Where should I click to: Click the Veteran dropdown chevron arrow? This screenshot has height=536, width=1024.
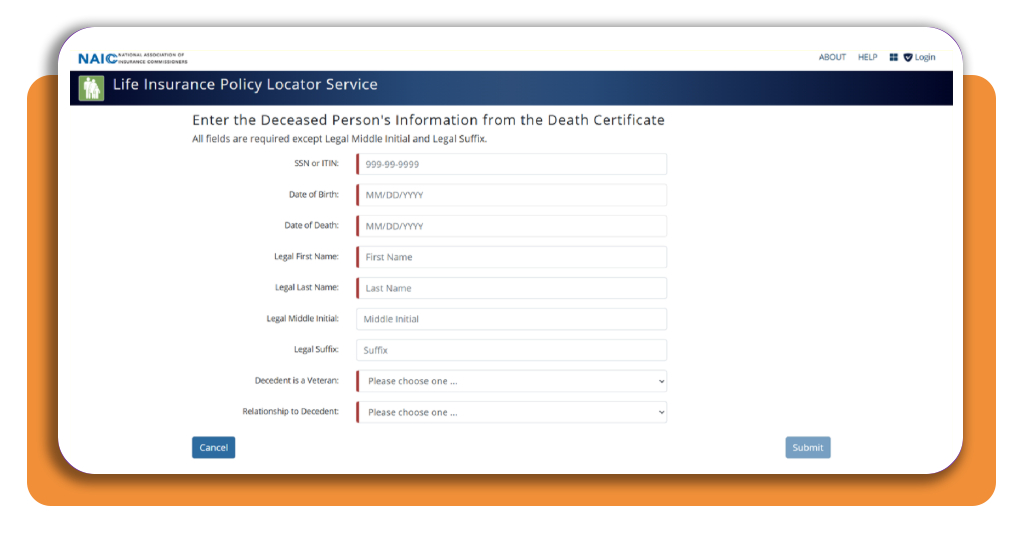661,381
